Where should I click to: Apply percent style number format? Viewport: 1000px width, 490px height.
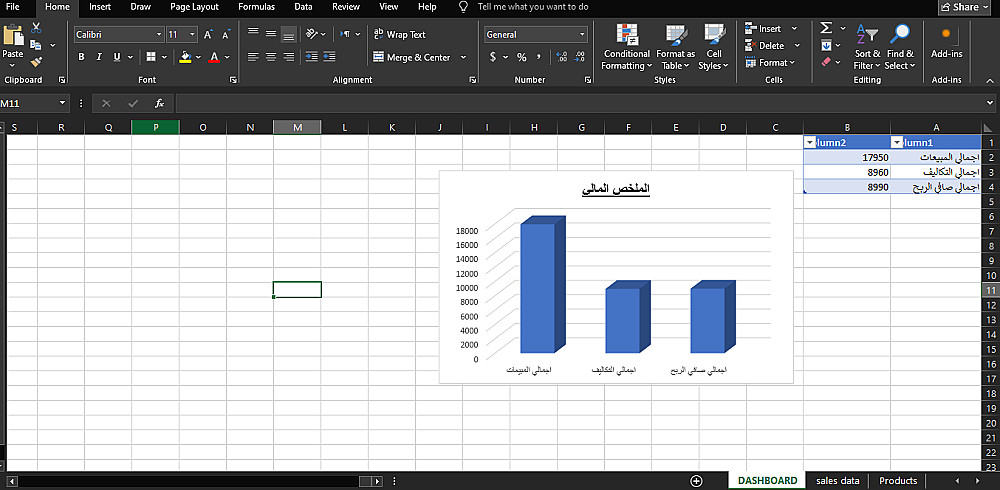(522, 57)
